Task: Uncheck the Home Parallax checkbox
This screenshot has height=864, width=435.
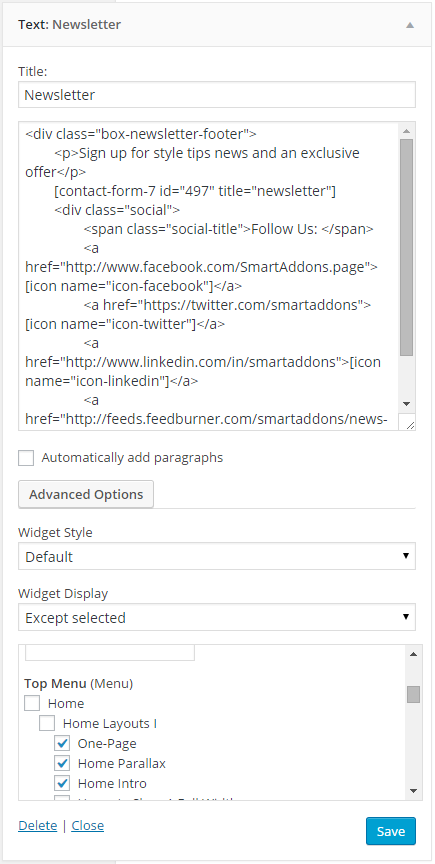Action: click(x=62, y=763)
